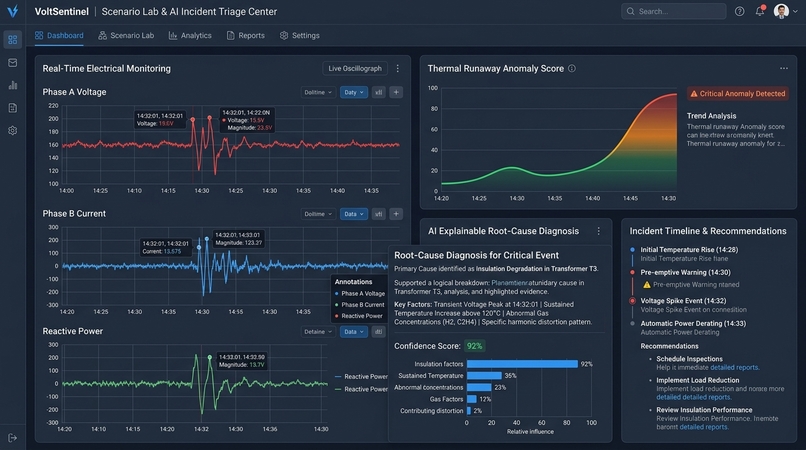Screen dimensions: 806x450
Task: Click the VoltSentinel logo icon
Action: pos(12,11)
